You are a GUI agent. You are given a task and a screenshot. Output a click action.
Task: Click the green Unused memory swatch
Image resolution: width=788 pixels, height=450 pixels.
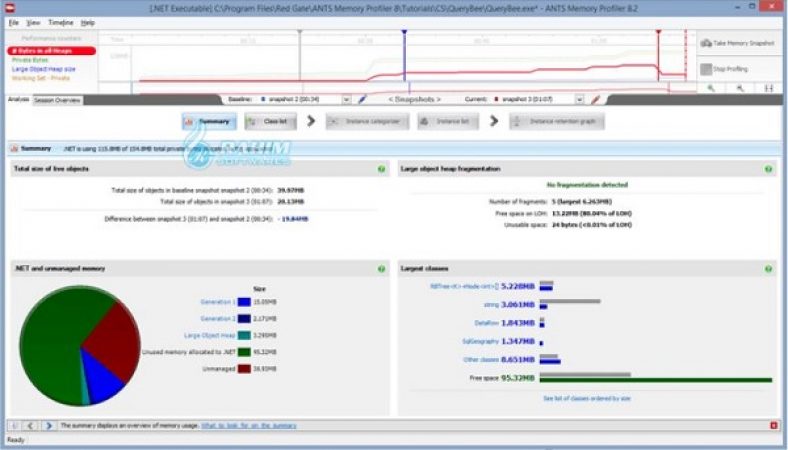point(244,352)
